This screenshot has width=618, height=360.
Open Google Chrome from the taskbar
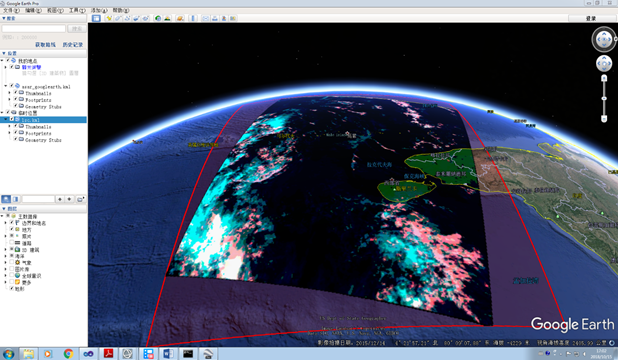point(69,354)
